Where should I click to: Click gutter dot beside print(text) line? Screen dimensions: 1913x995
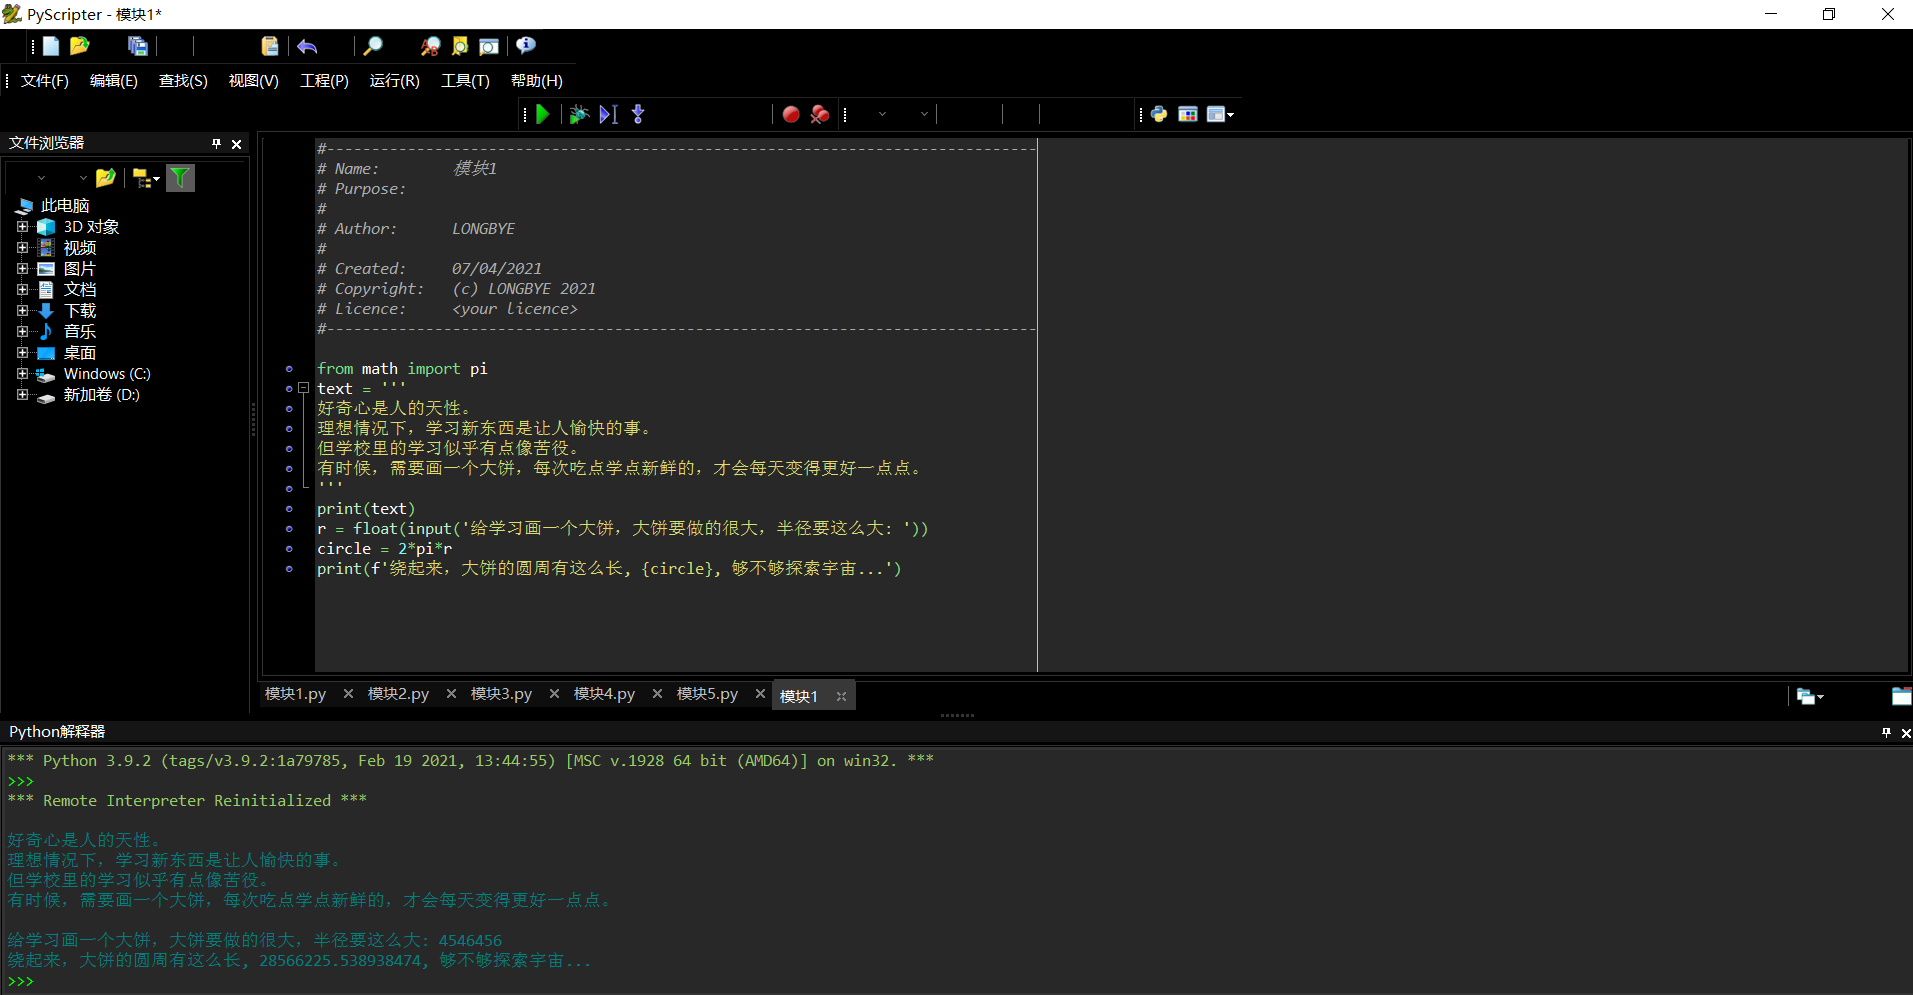pyautogui.click(x=289, y=509)
